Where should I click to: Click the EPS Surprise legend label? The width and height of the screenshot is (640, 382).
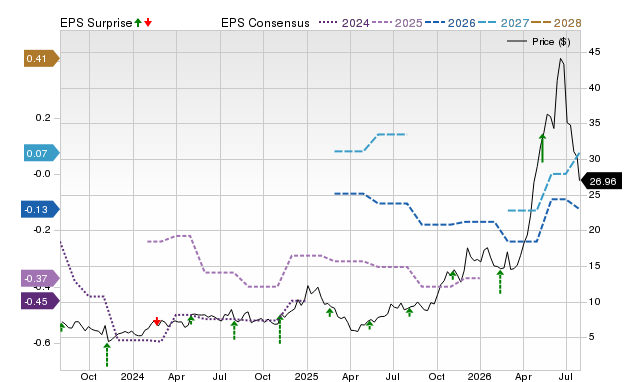pyautogui.click(x=96, y=23)
